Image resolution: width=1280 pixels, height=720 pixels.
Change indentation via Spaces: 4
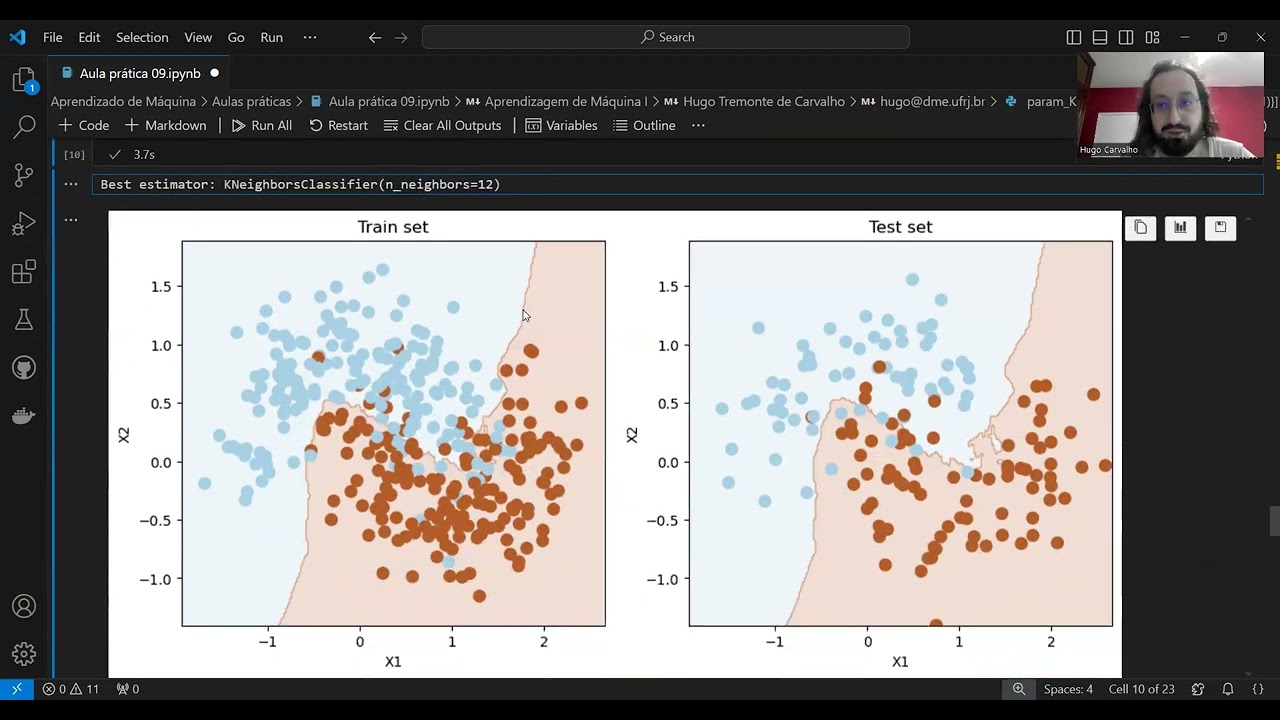coord(1068,689)
